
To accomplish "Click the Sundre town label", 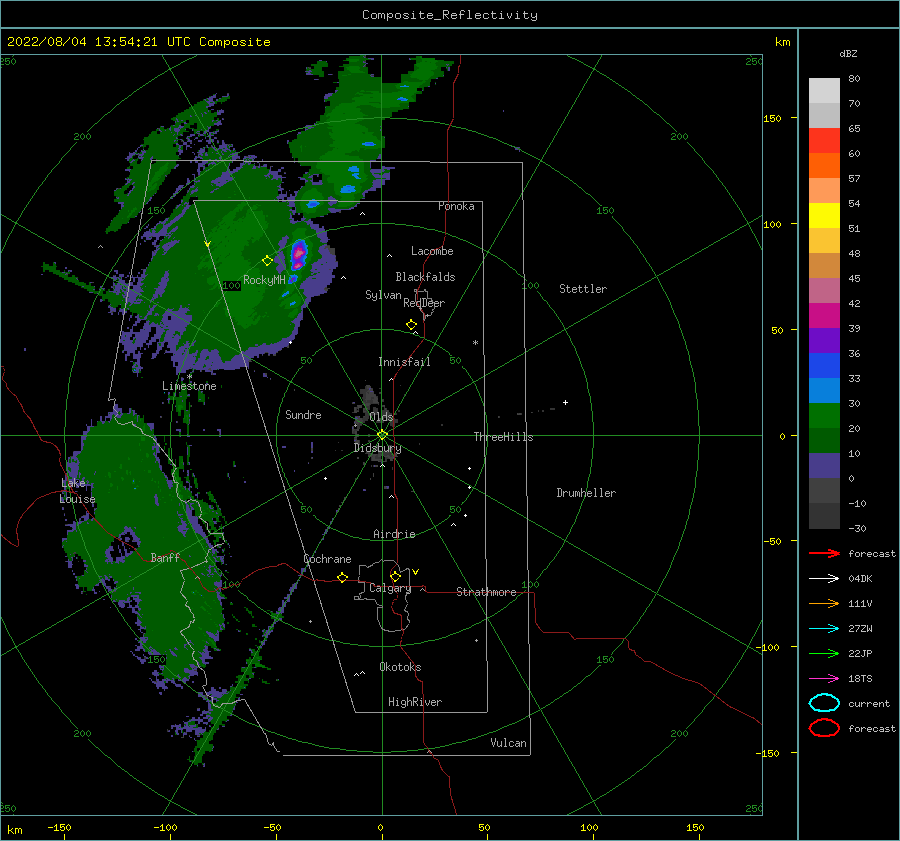I will 303,414.
